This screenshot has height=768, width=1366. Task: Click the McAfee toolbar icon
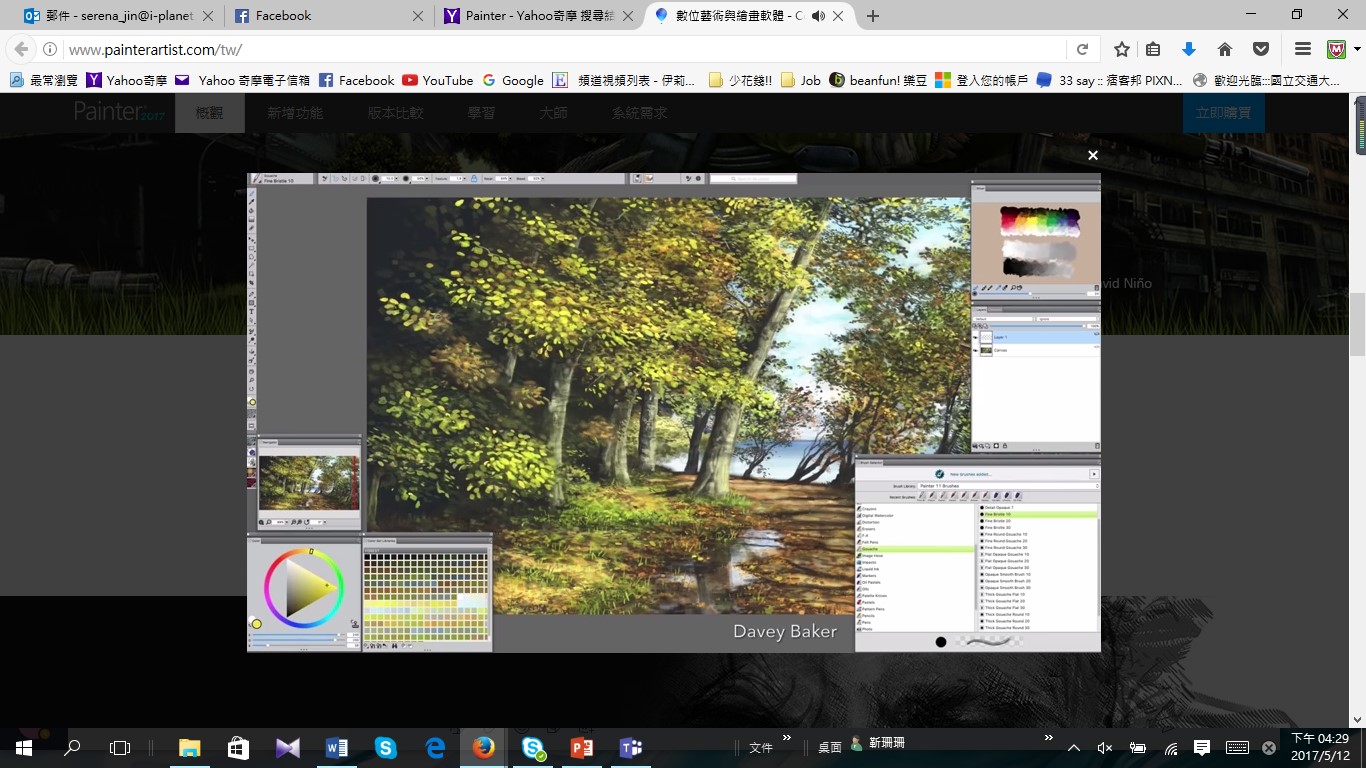(x=1336, y=49)
